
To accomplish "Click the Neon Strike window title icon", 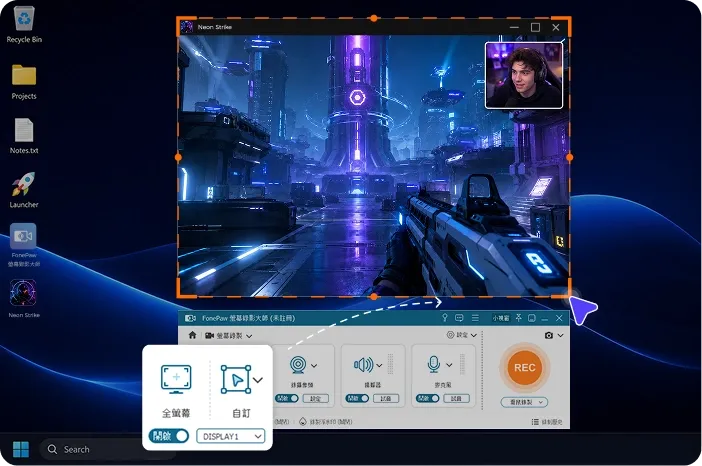I will pyautogui.click(x=187, y=27).
